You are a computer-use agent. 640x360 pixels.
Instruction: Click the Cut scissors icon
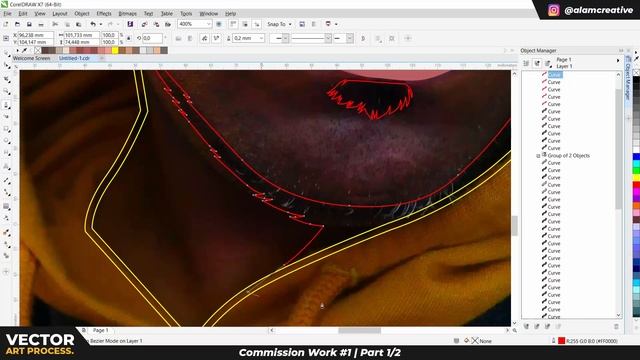coord(55,24)
